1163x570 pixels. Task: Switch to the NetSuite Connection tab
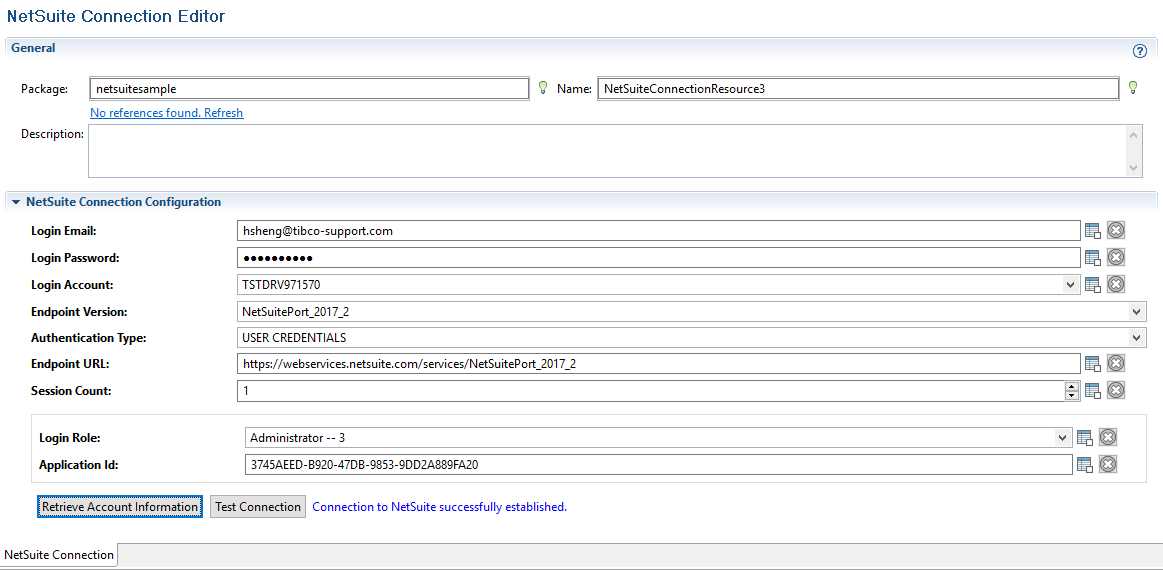(x=59, y=555)
